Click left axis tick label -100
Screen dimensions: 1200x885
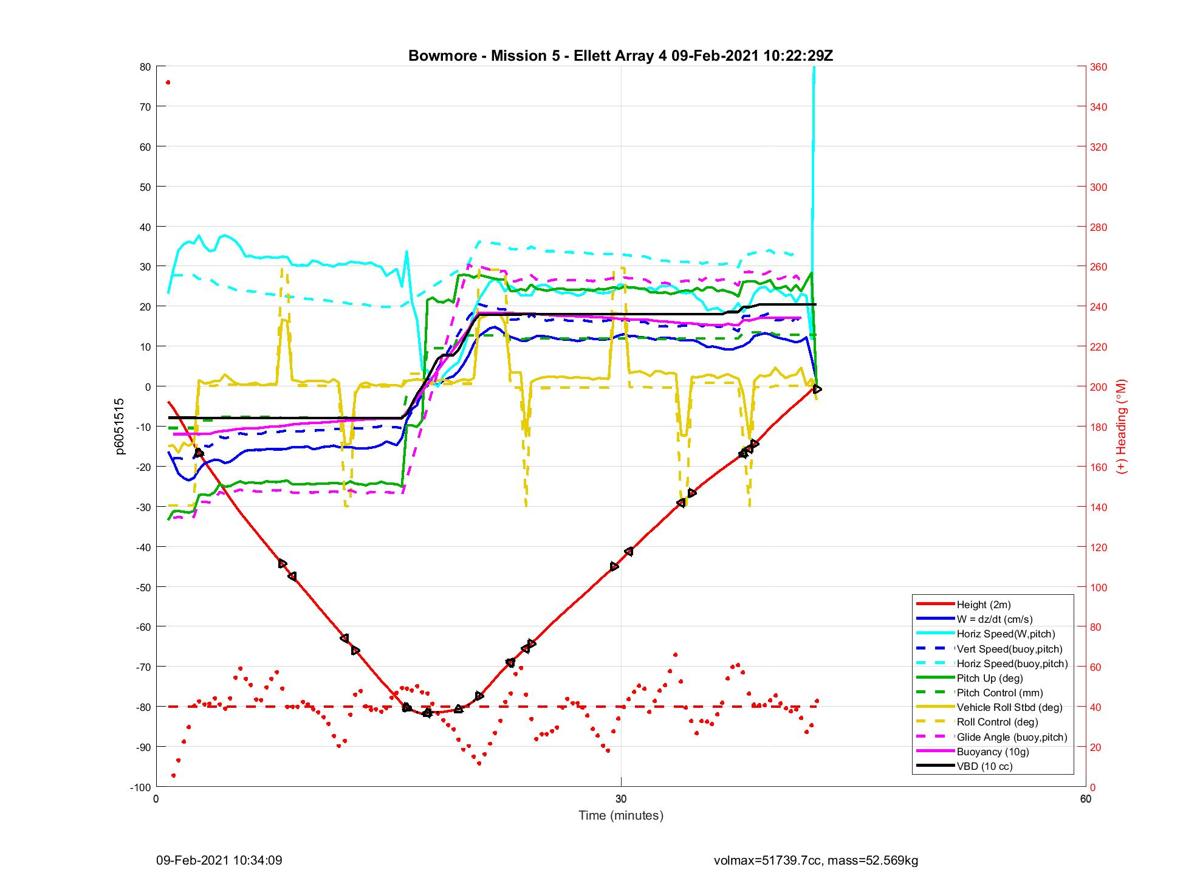click(139, 787)
